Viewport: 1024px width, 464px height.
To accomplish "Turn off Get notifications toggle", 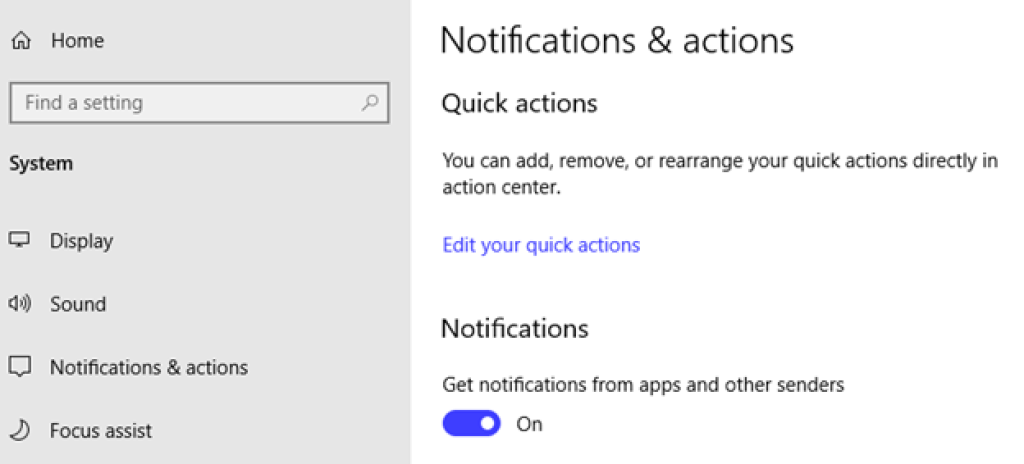I will tap(472, 423).
